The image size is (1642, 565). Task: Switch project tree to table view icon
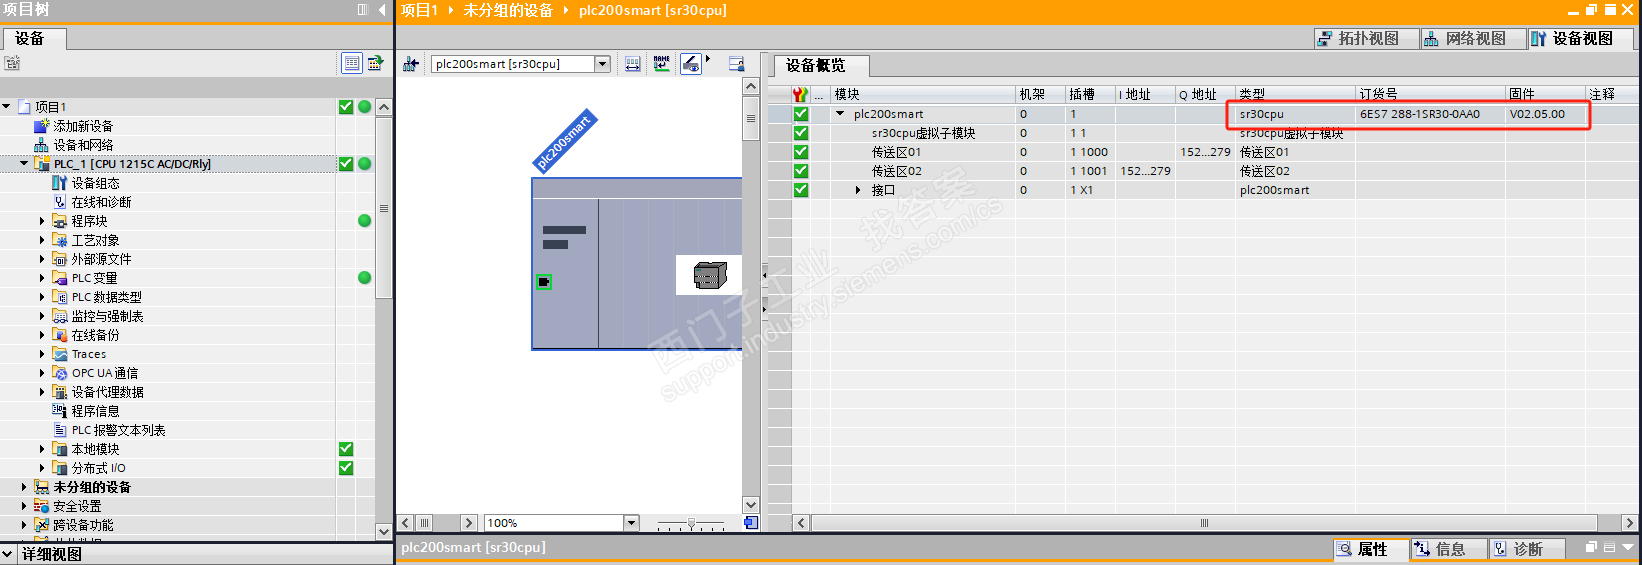(x=352, y=63)
